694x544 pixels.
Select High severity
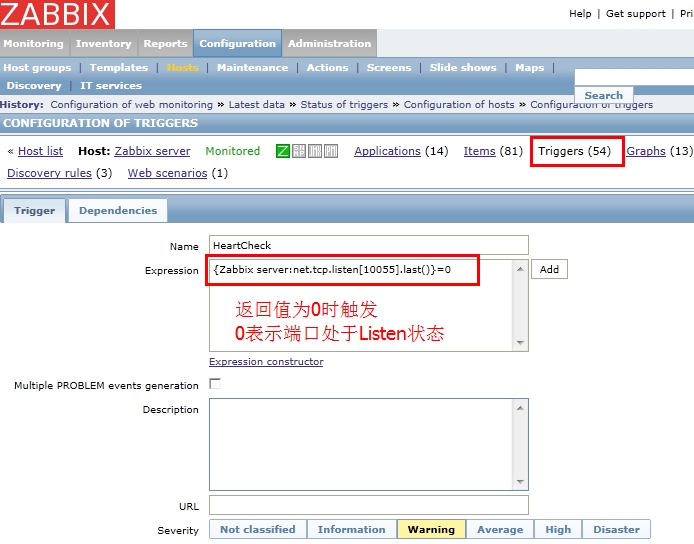click(x=558, y=529)
